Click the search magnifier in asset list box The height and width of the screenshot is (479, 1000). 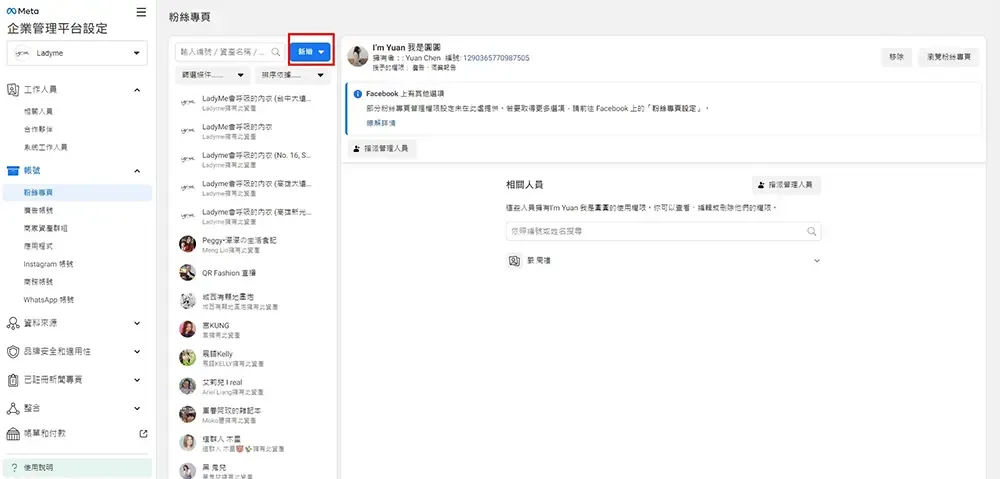point(276,52)
